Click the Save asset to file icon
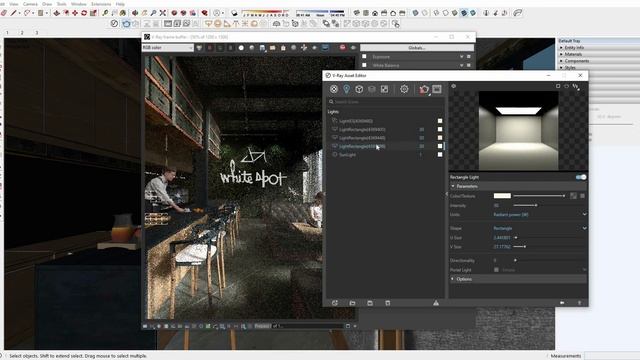 coord(370,303)
